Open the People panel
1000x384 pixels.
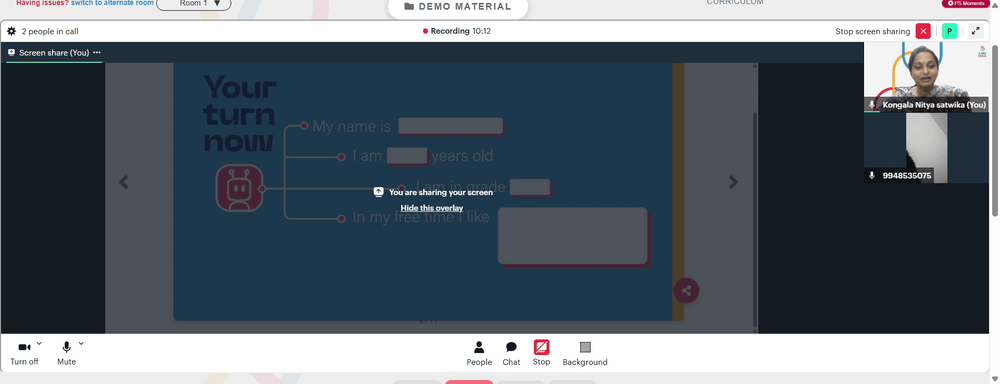pyautogui.click(x=479, y=353)
